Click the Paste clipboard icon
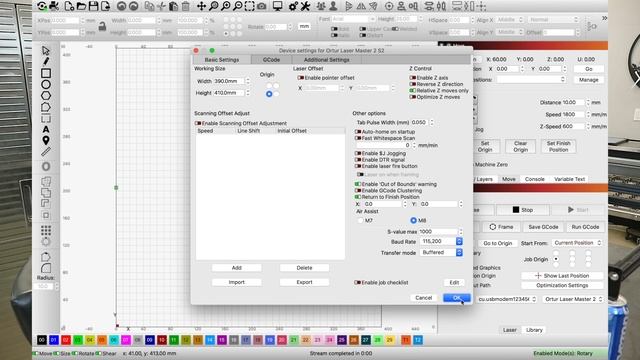 coord(173,6)
